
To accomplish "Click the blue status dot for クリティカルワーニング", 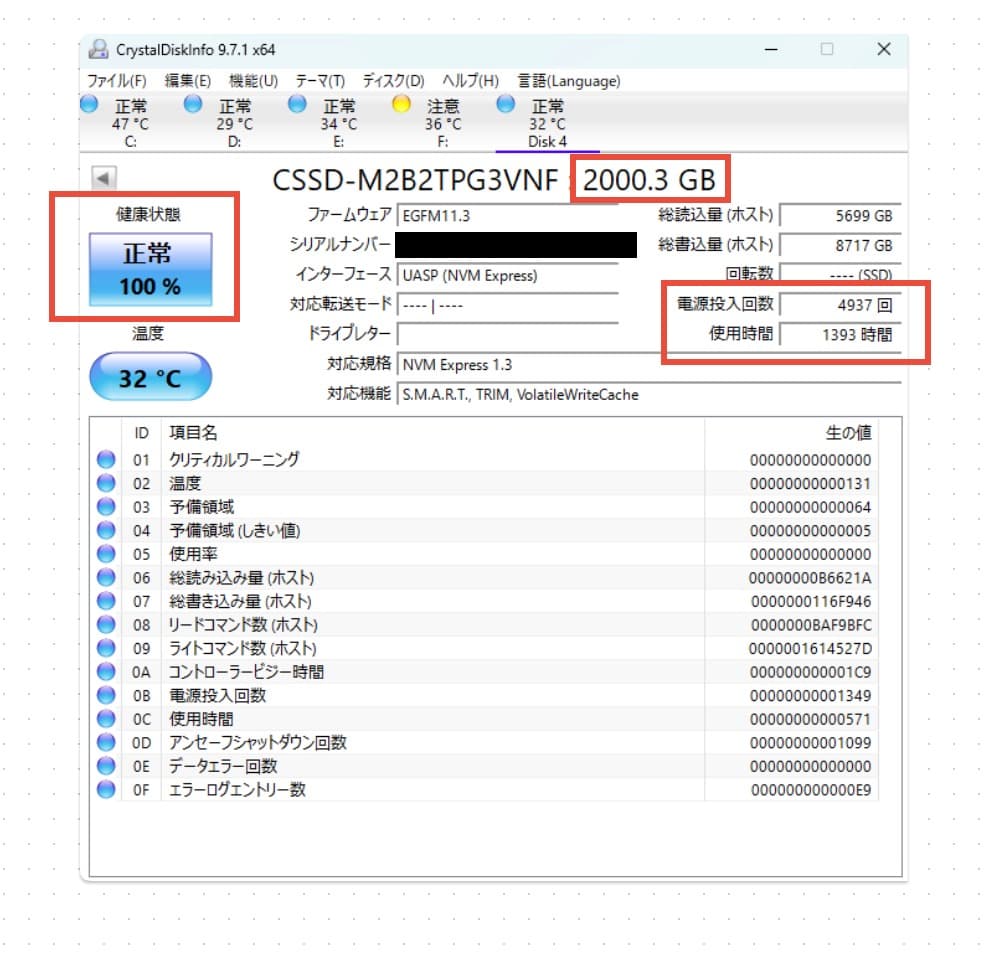I will [104, 460].
